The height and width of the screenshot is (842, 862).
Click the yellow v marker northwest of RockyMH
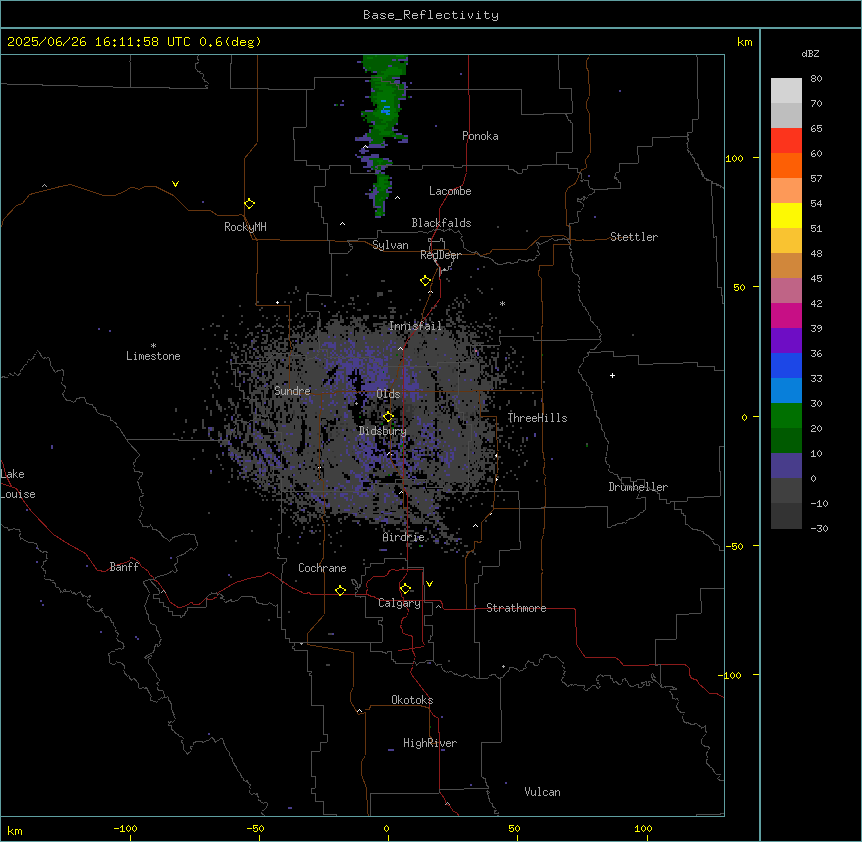(175, 184)
